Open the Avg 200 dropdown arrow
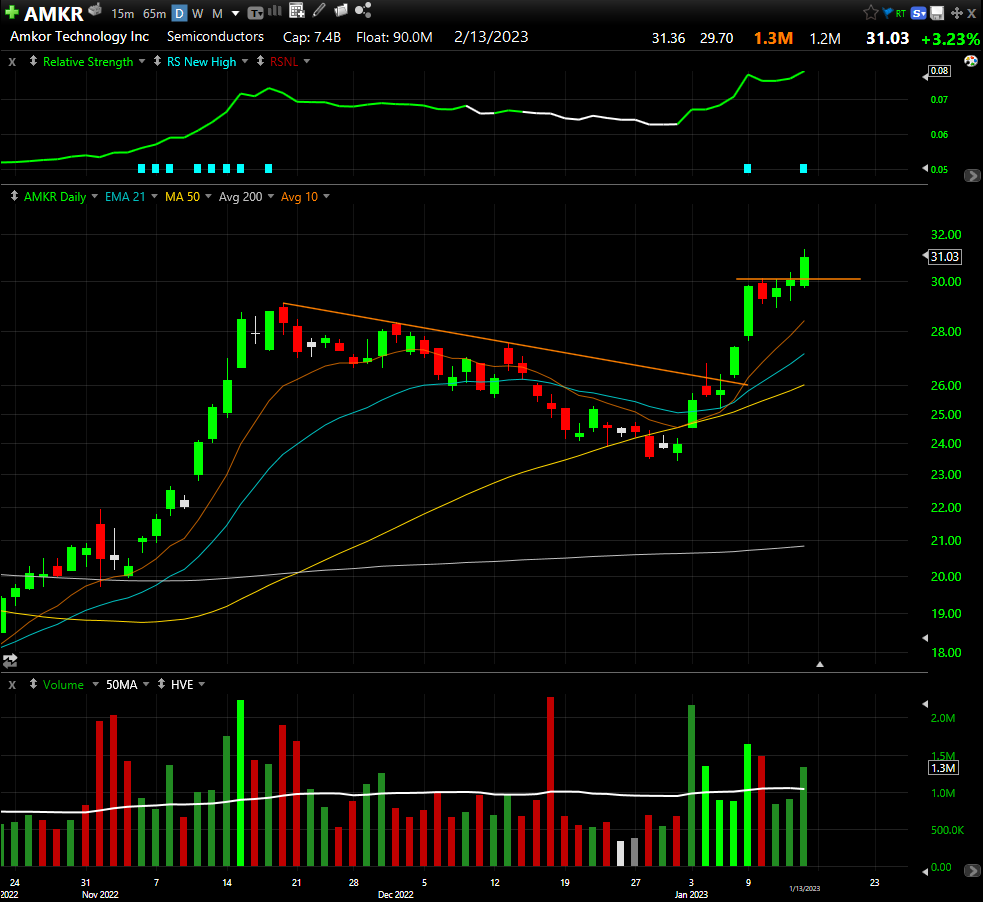983x902 pixels. click(x=271, y=196)
